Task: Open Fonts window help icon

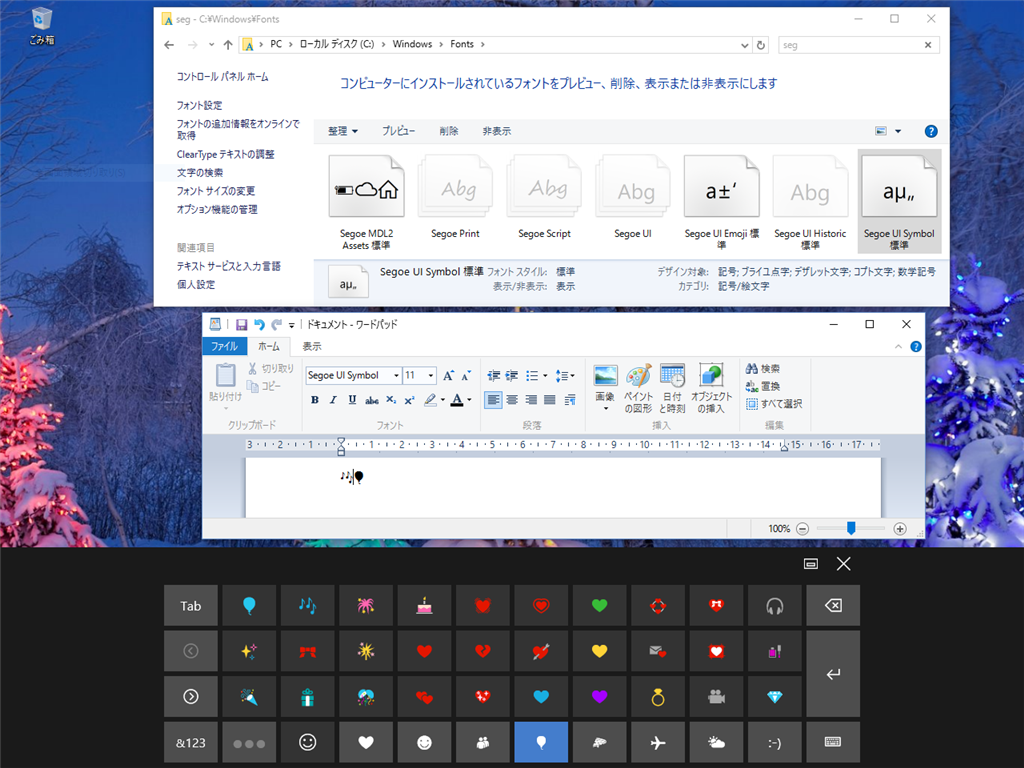Action: tap(931, 131)
